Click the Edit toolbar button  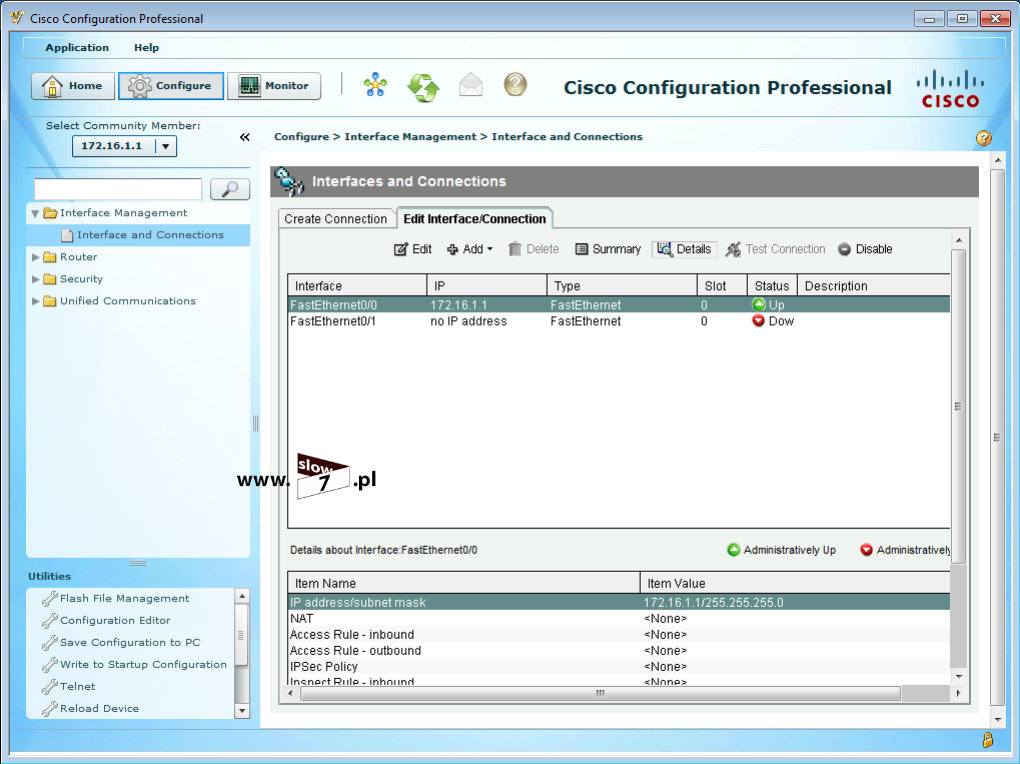(412, 249)
